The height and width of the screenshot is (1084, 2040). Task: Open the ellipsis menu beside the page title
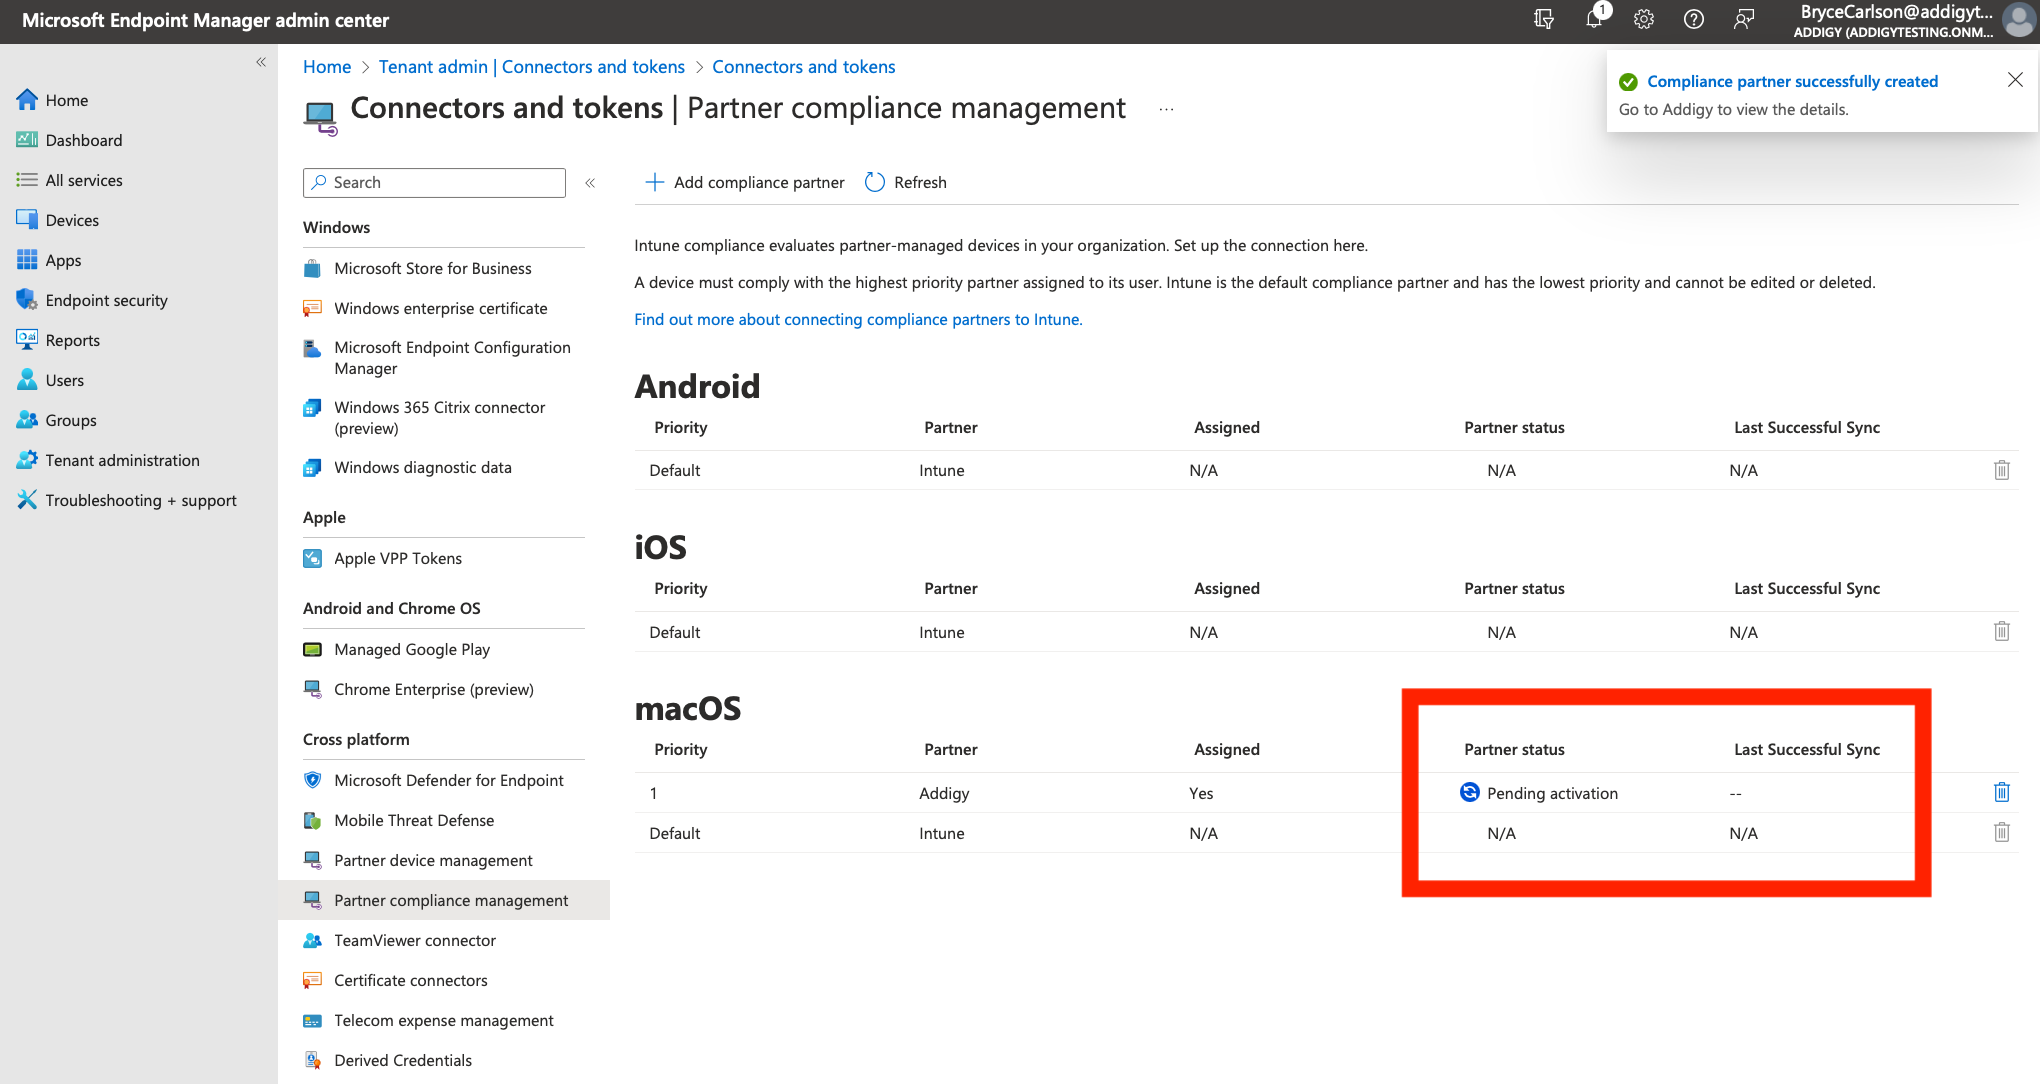pos(1165,108)
